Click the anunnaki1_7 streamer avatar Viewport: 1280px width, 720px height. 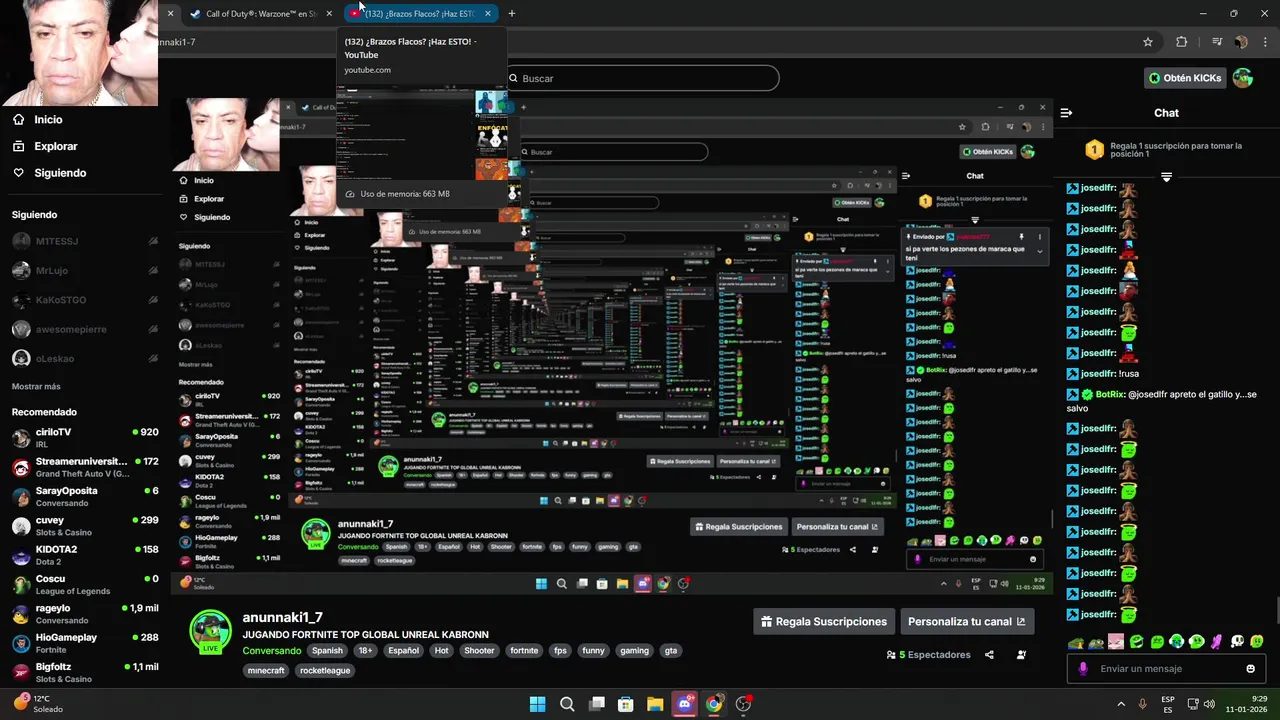click(x=210, y=632)
